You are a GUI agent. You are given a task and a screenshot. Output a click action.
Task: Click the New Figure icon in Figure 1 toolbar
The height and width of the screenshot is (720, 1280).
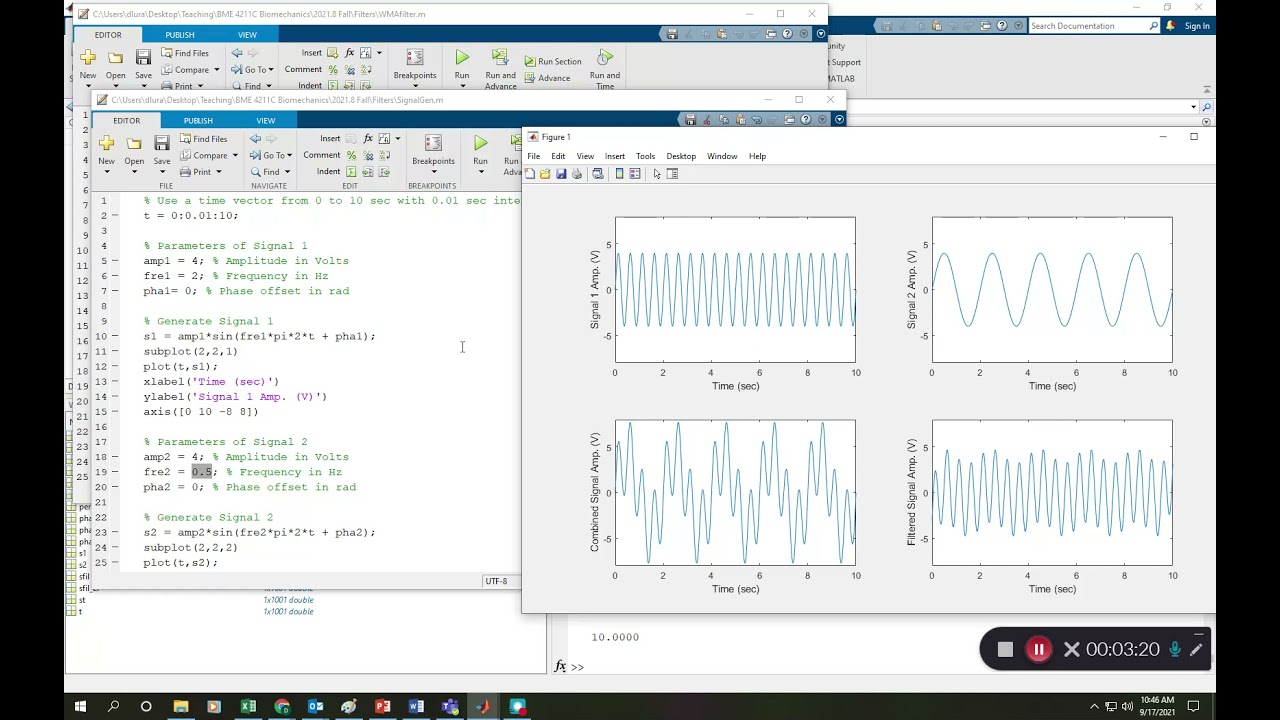529,174
